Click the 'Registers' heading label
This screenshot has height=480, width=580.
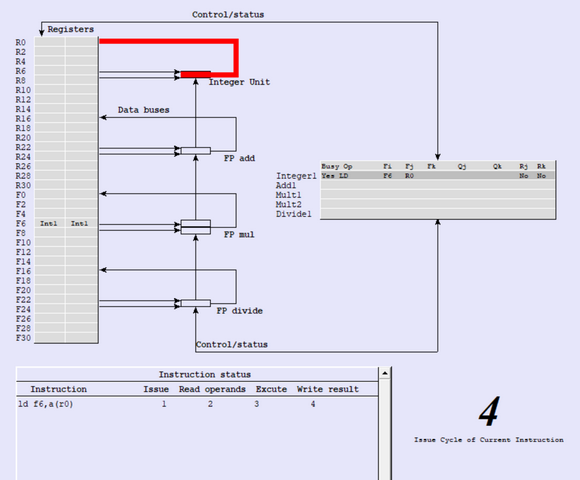[x=71, y=29]
